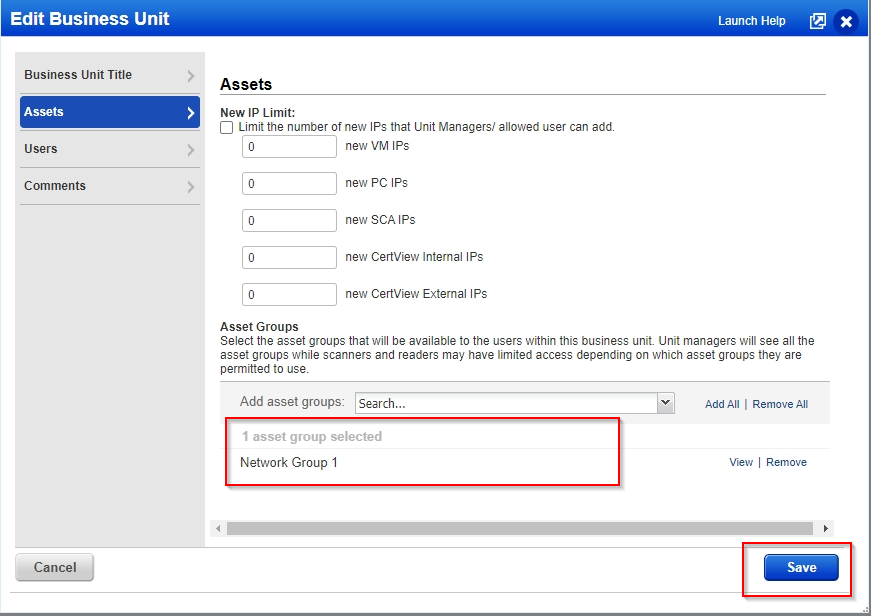Click the new VM IPs input field
The width and height of the screenshot is (871, 616).
click(288, 146)
